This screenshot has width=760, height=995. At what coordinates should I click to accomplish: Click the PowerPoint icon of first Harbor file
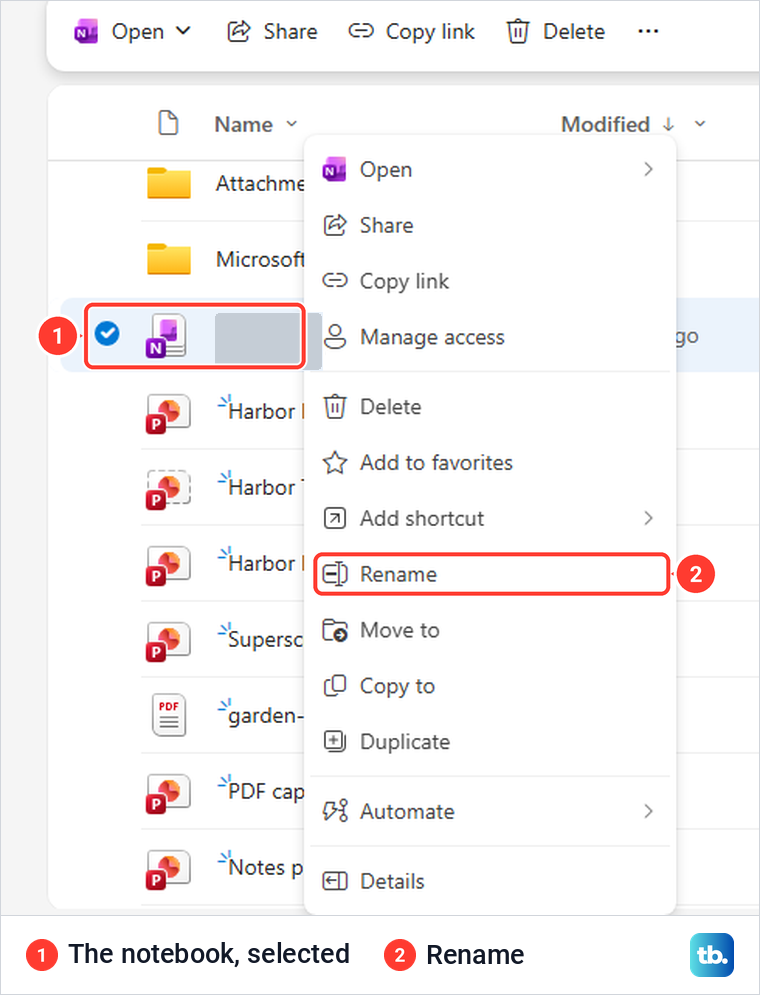click(168, 414)
